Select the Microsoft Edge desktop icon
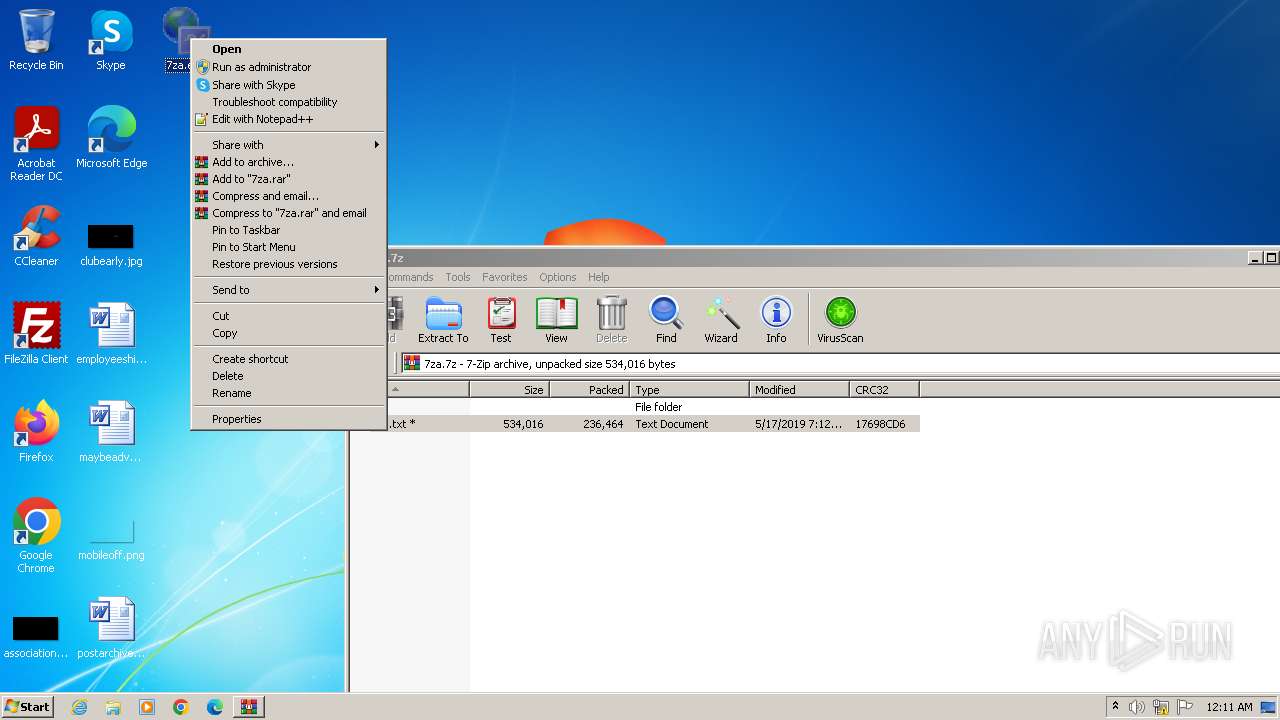This screenshot has height=720, width=1280. (111, 138)
